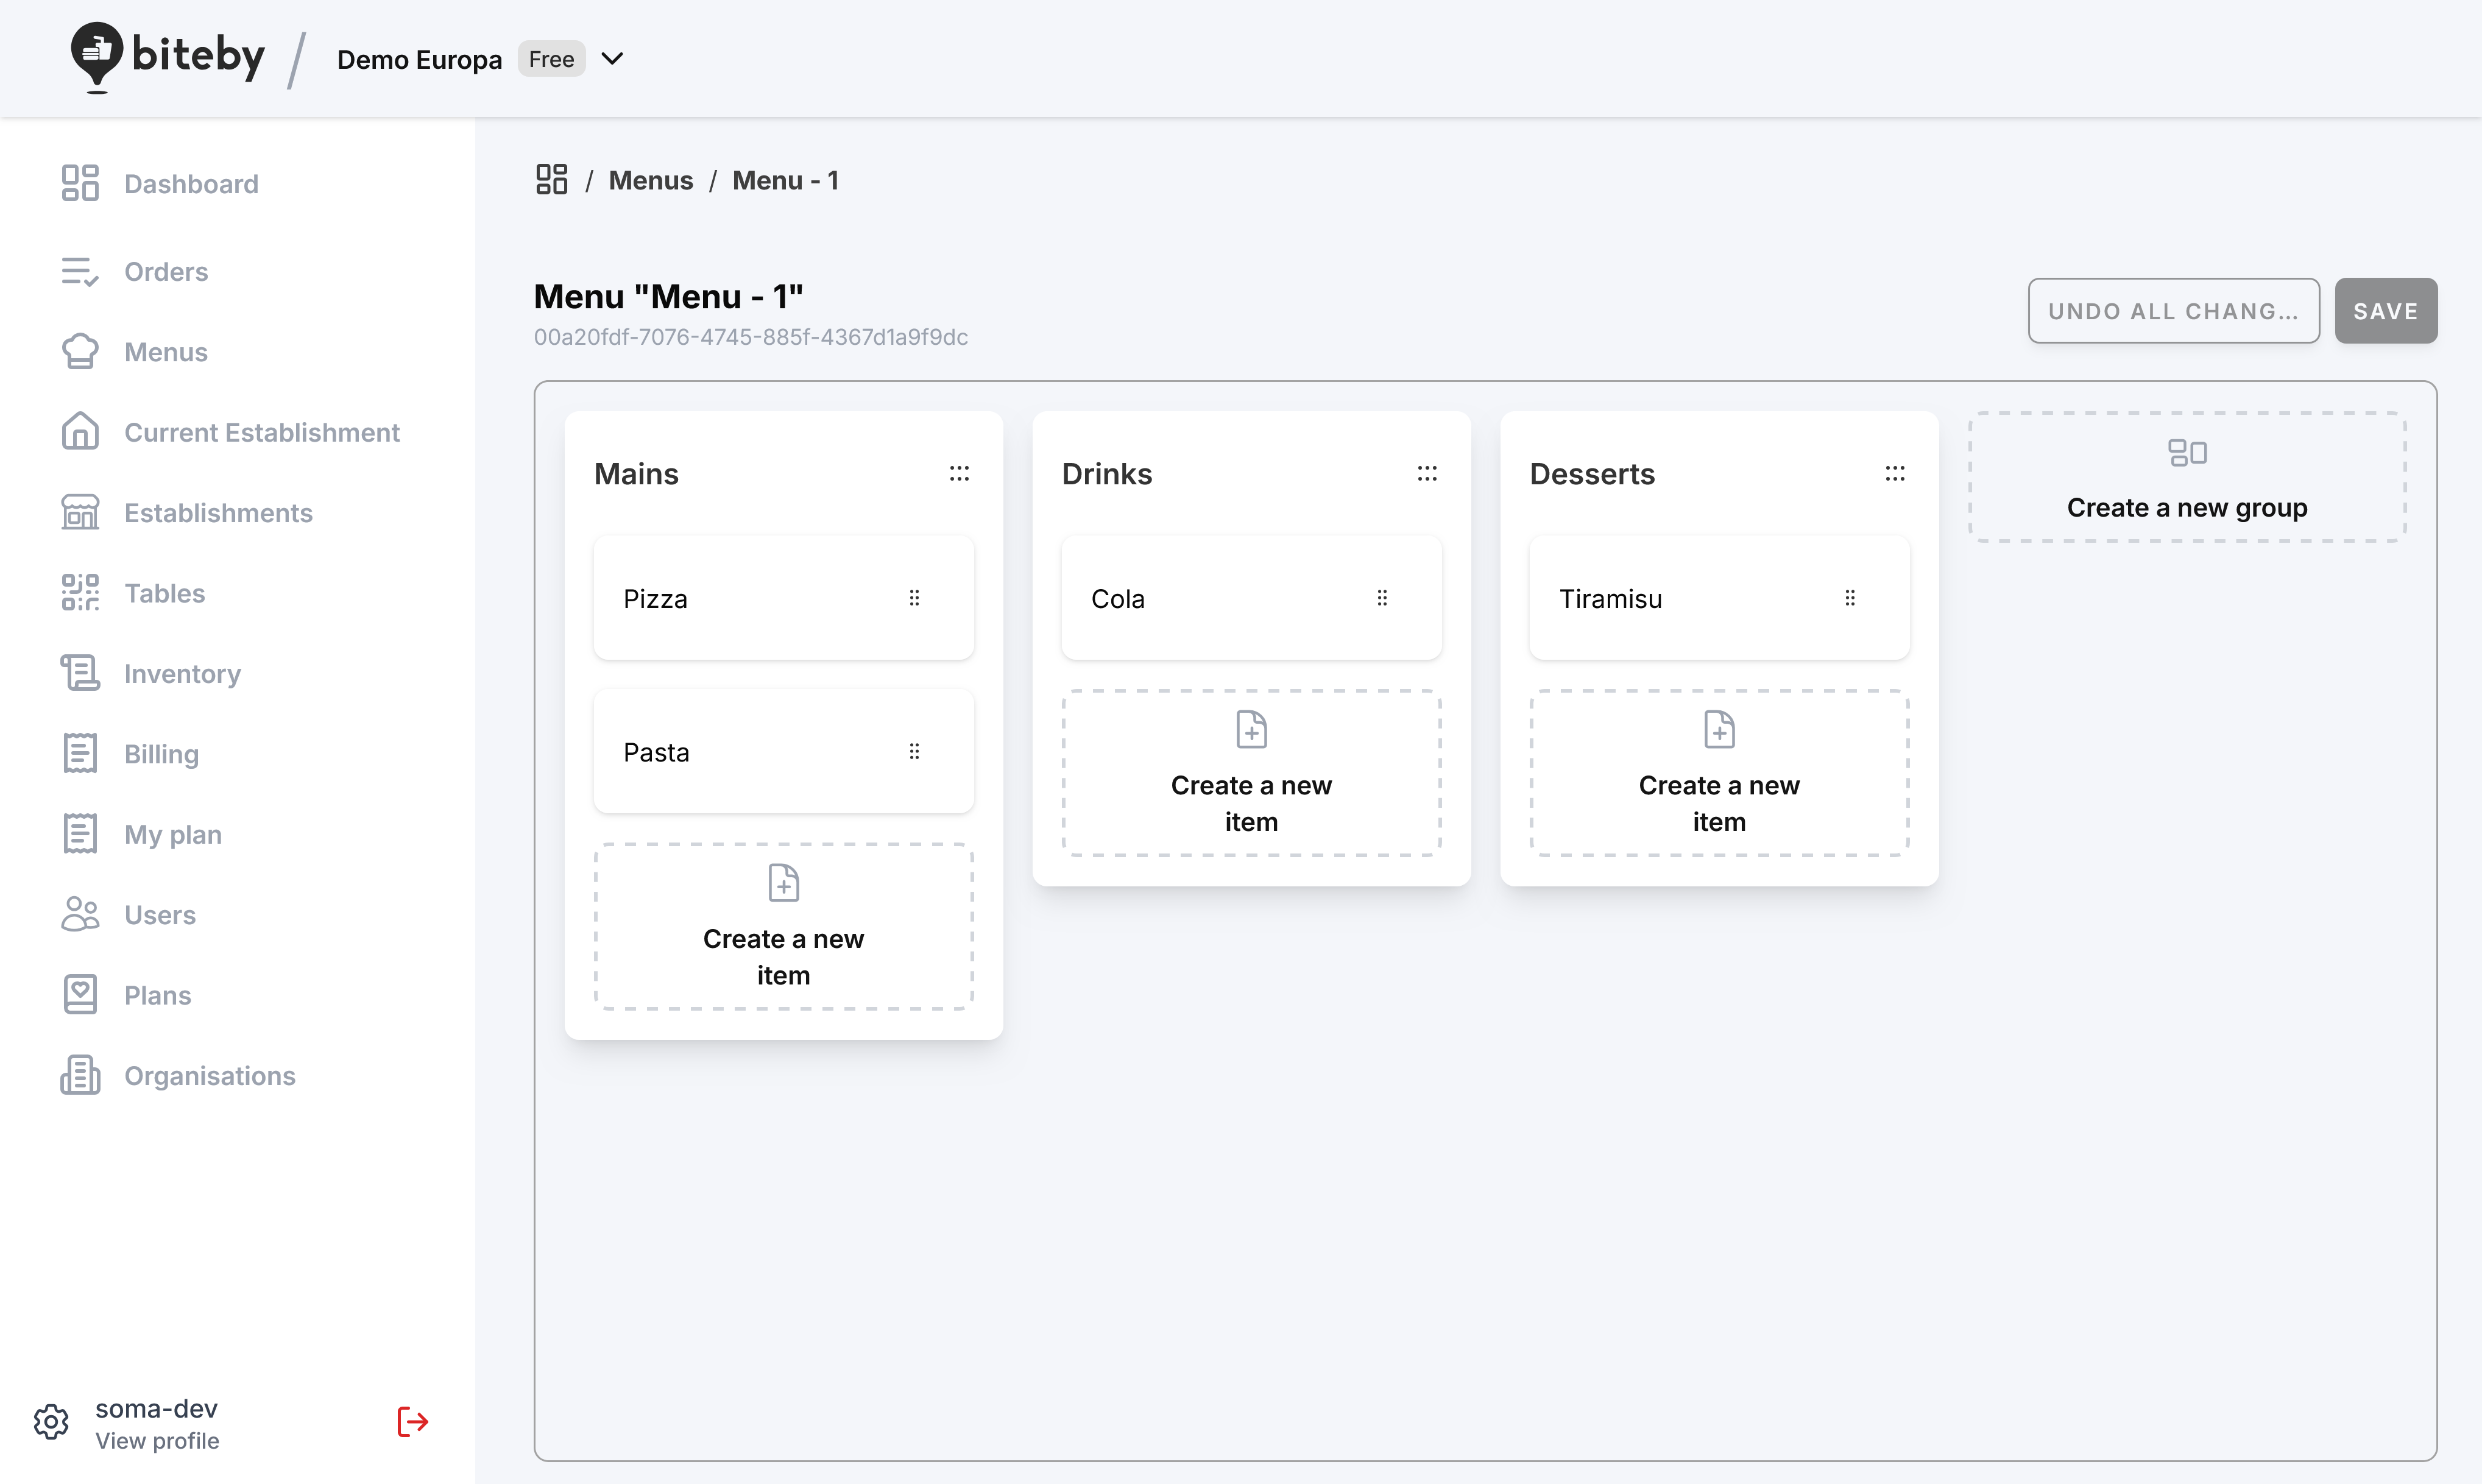This screenshot has width=2482, height=1484.
Task: Click the drag handle on Pizza item
Action: (x=914, y=598)
